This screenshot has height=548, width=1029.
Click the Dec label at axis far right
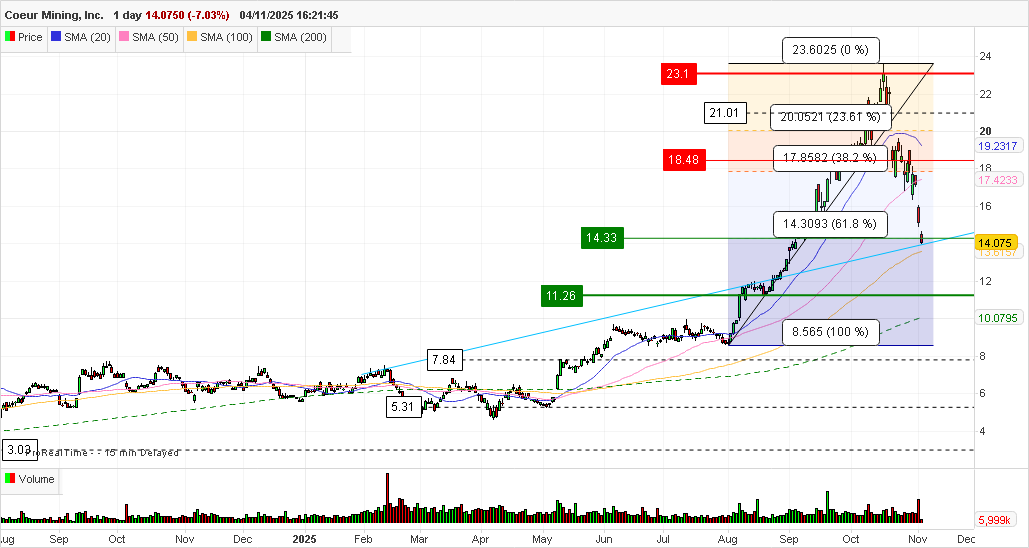click(965, 539)
